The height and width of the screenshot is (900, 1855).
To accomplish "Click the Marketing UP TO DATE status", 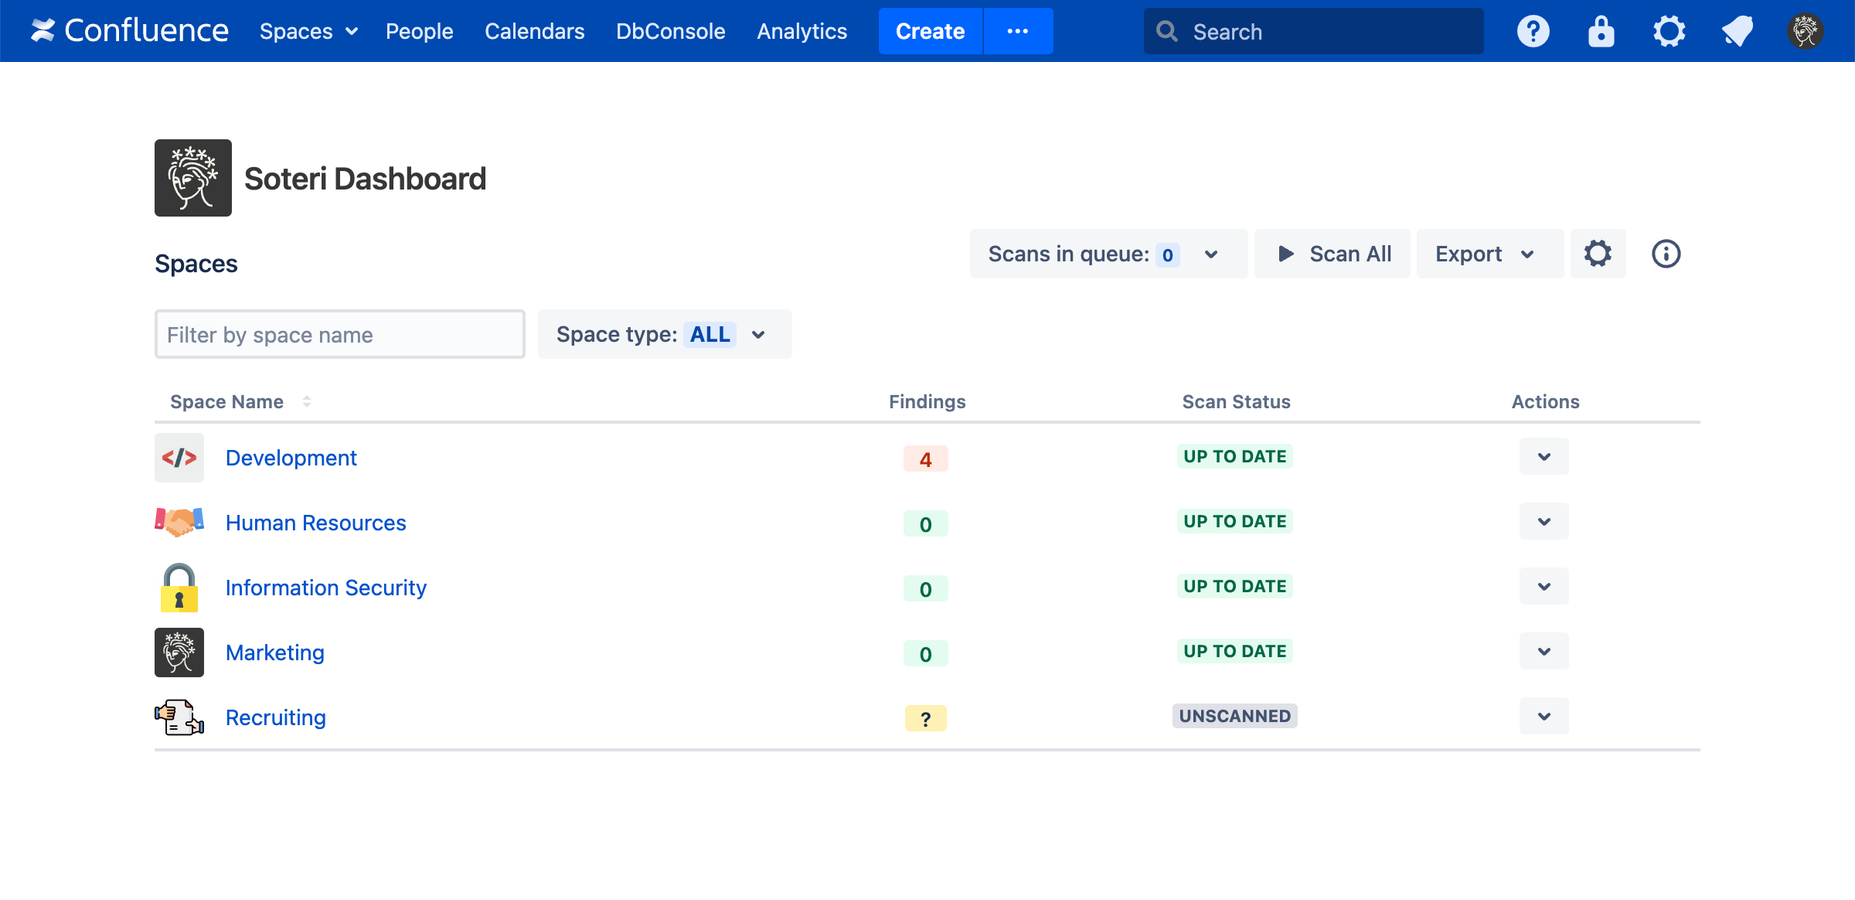I will (x=1235, y=651).
